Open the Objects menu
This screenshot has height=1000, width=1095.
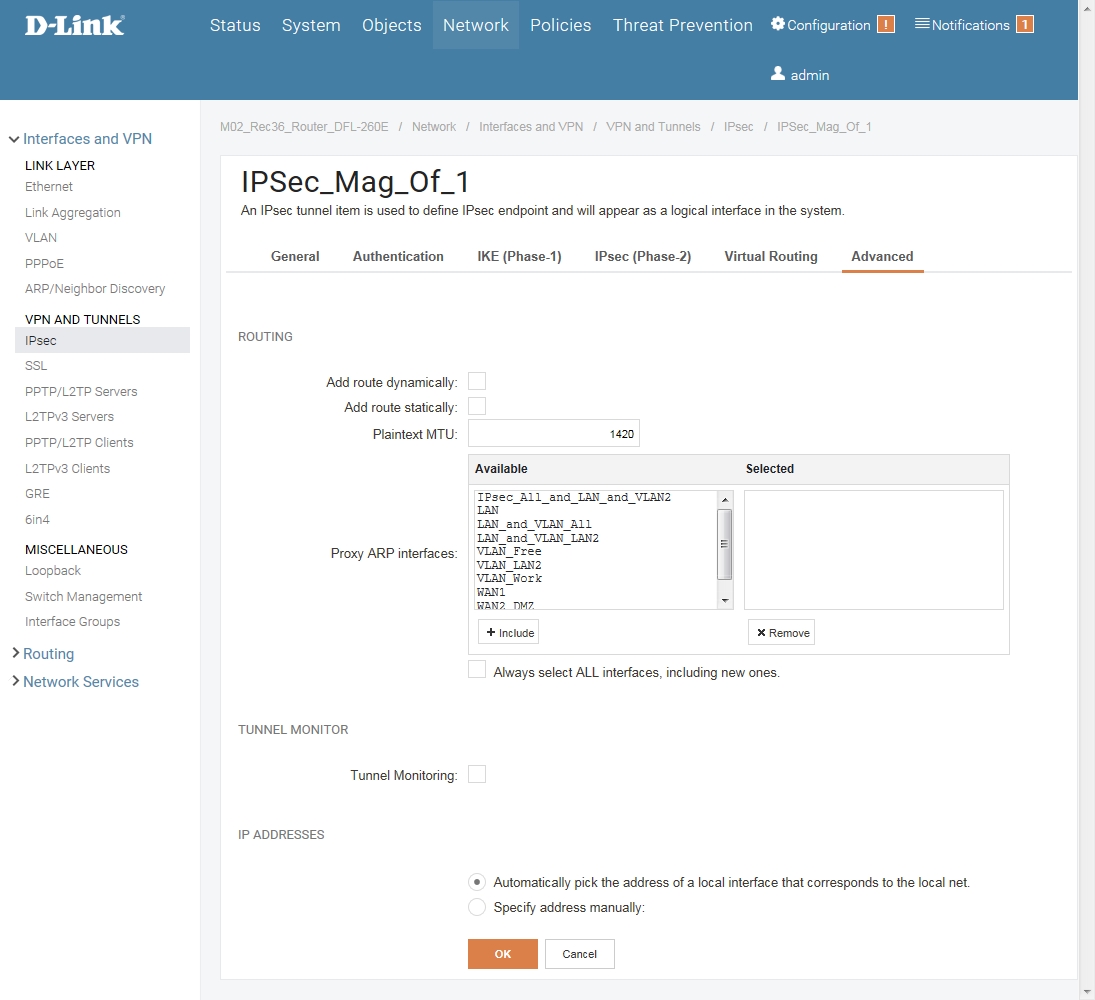click(x=391, y=25)
